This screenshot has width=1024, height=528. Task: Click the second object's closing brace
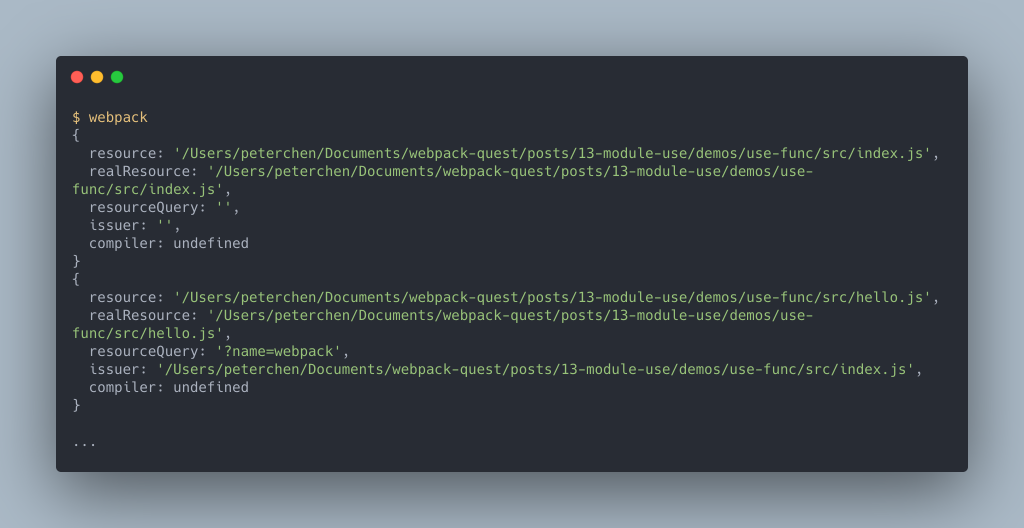point(76,405)
